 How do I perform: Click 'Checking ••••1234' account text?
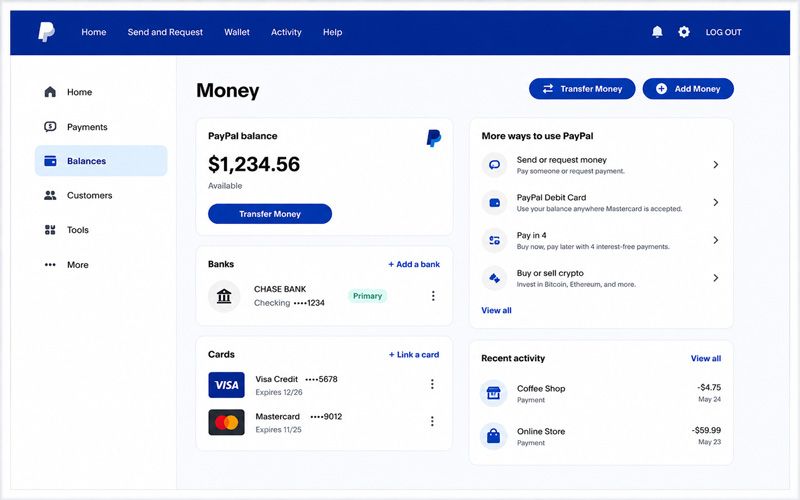[x=289, y=303]
